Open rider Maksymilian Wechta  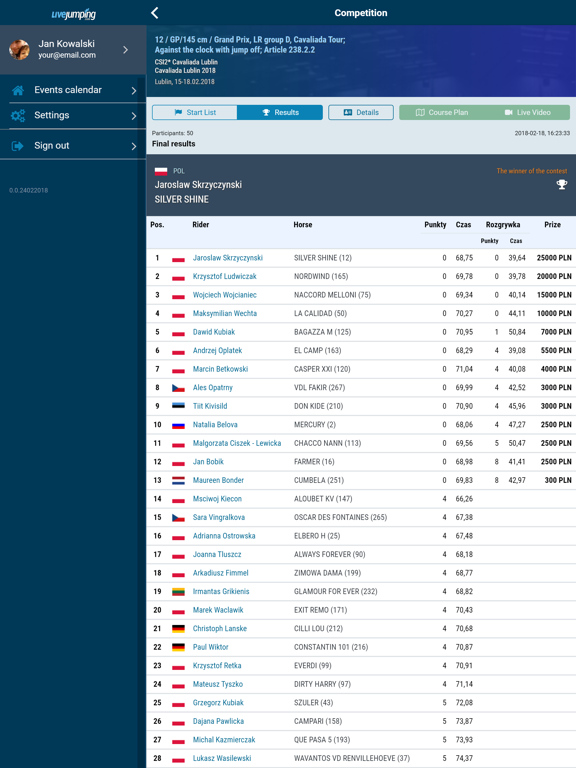tap(224, 313)
